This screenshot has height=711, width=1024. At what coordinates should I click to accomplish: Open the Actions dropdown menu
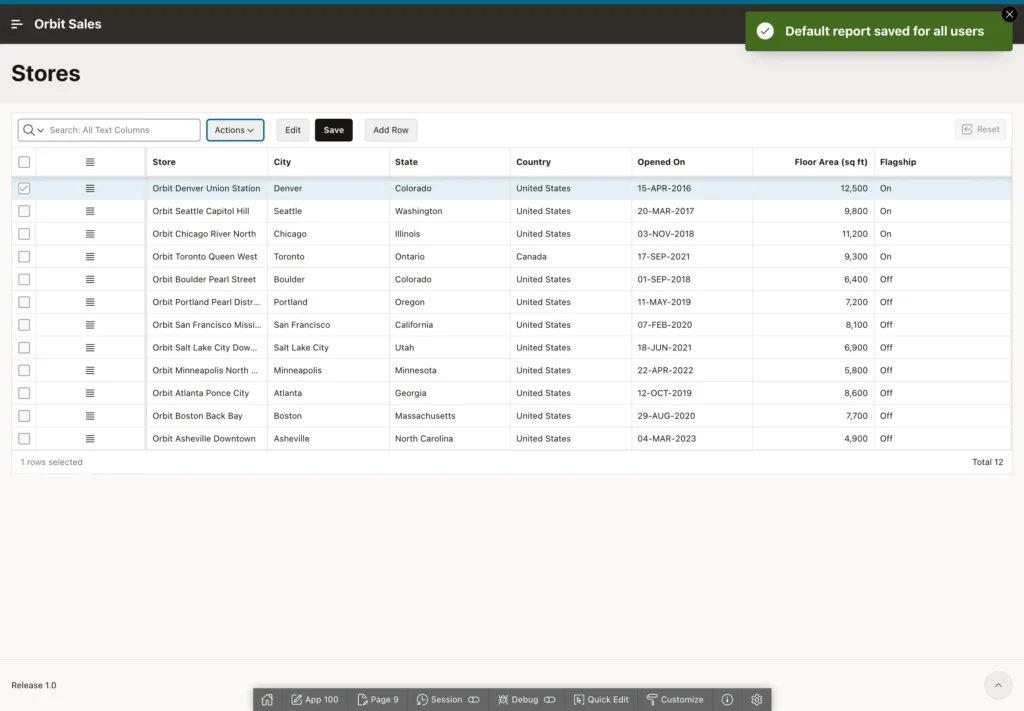point(235,130)
